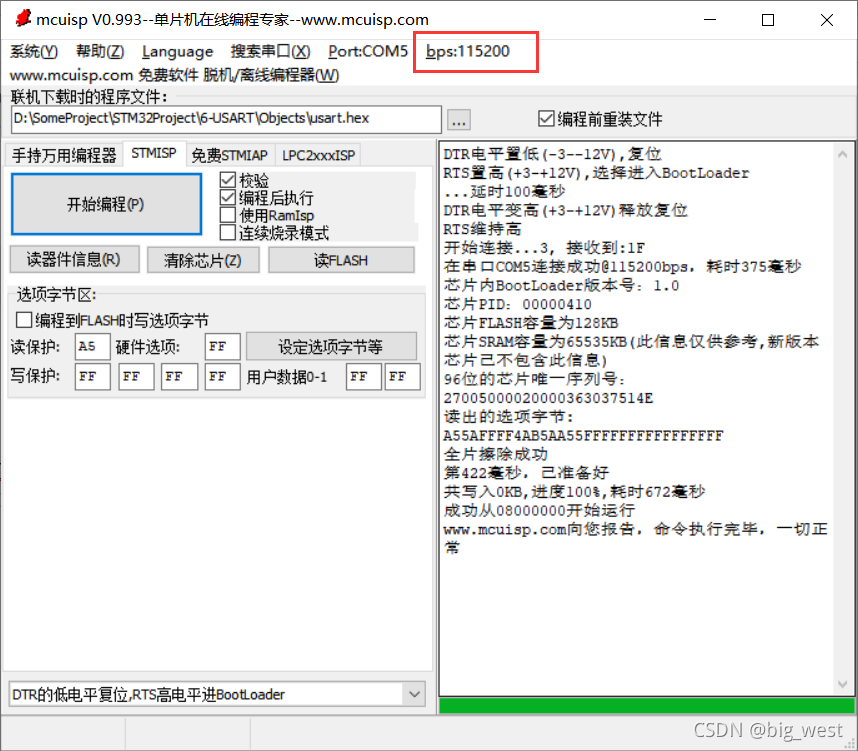Switch to LPC2xxxISP tab

318,155
